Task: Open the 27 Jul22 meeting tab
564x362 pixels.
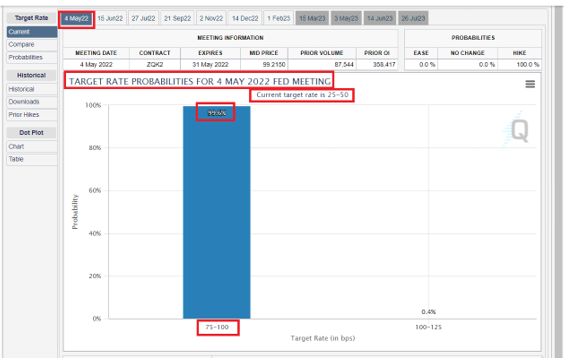Action: click(x=143, y=18)
